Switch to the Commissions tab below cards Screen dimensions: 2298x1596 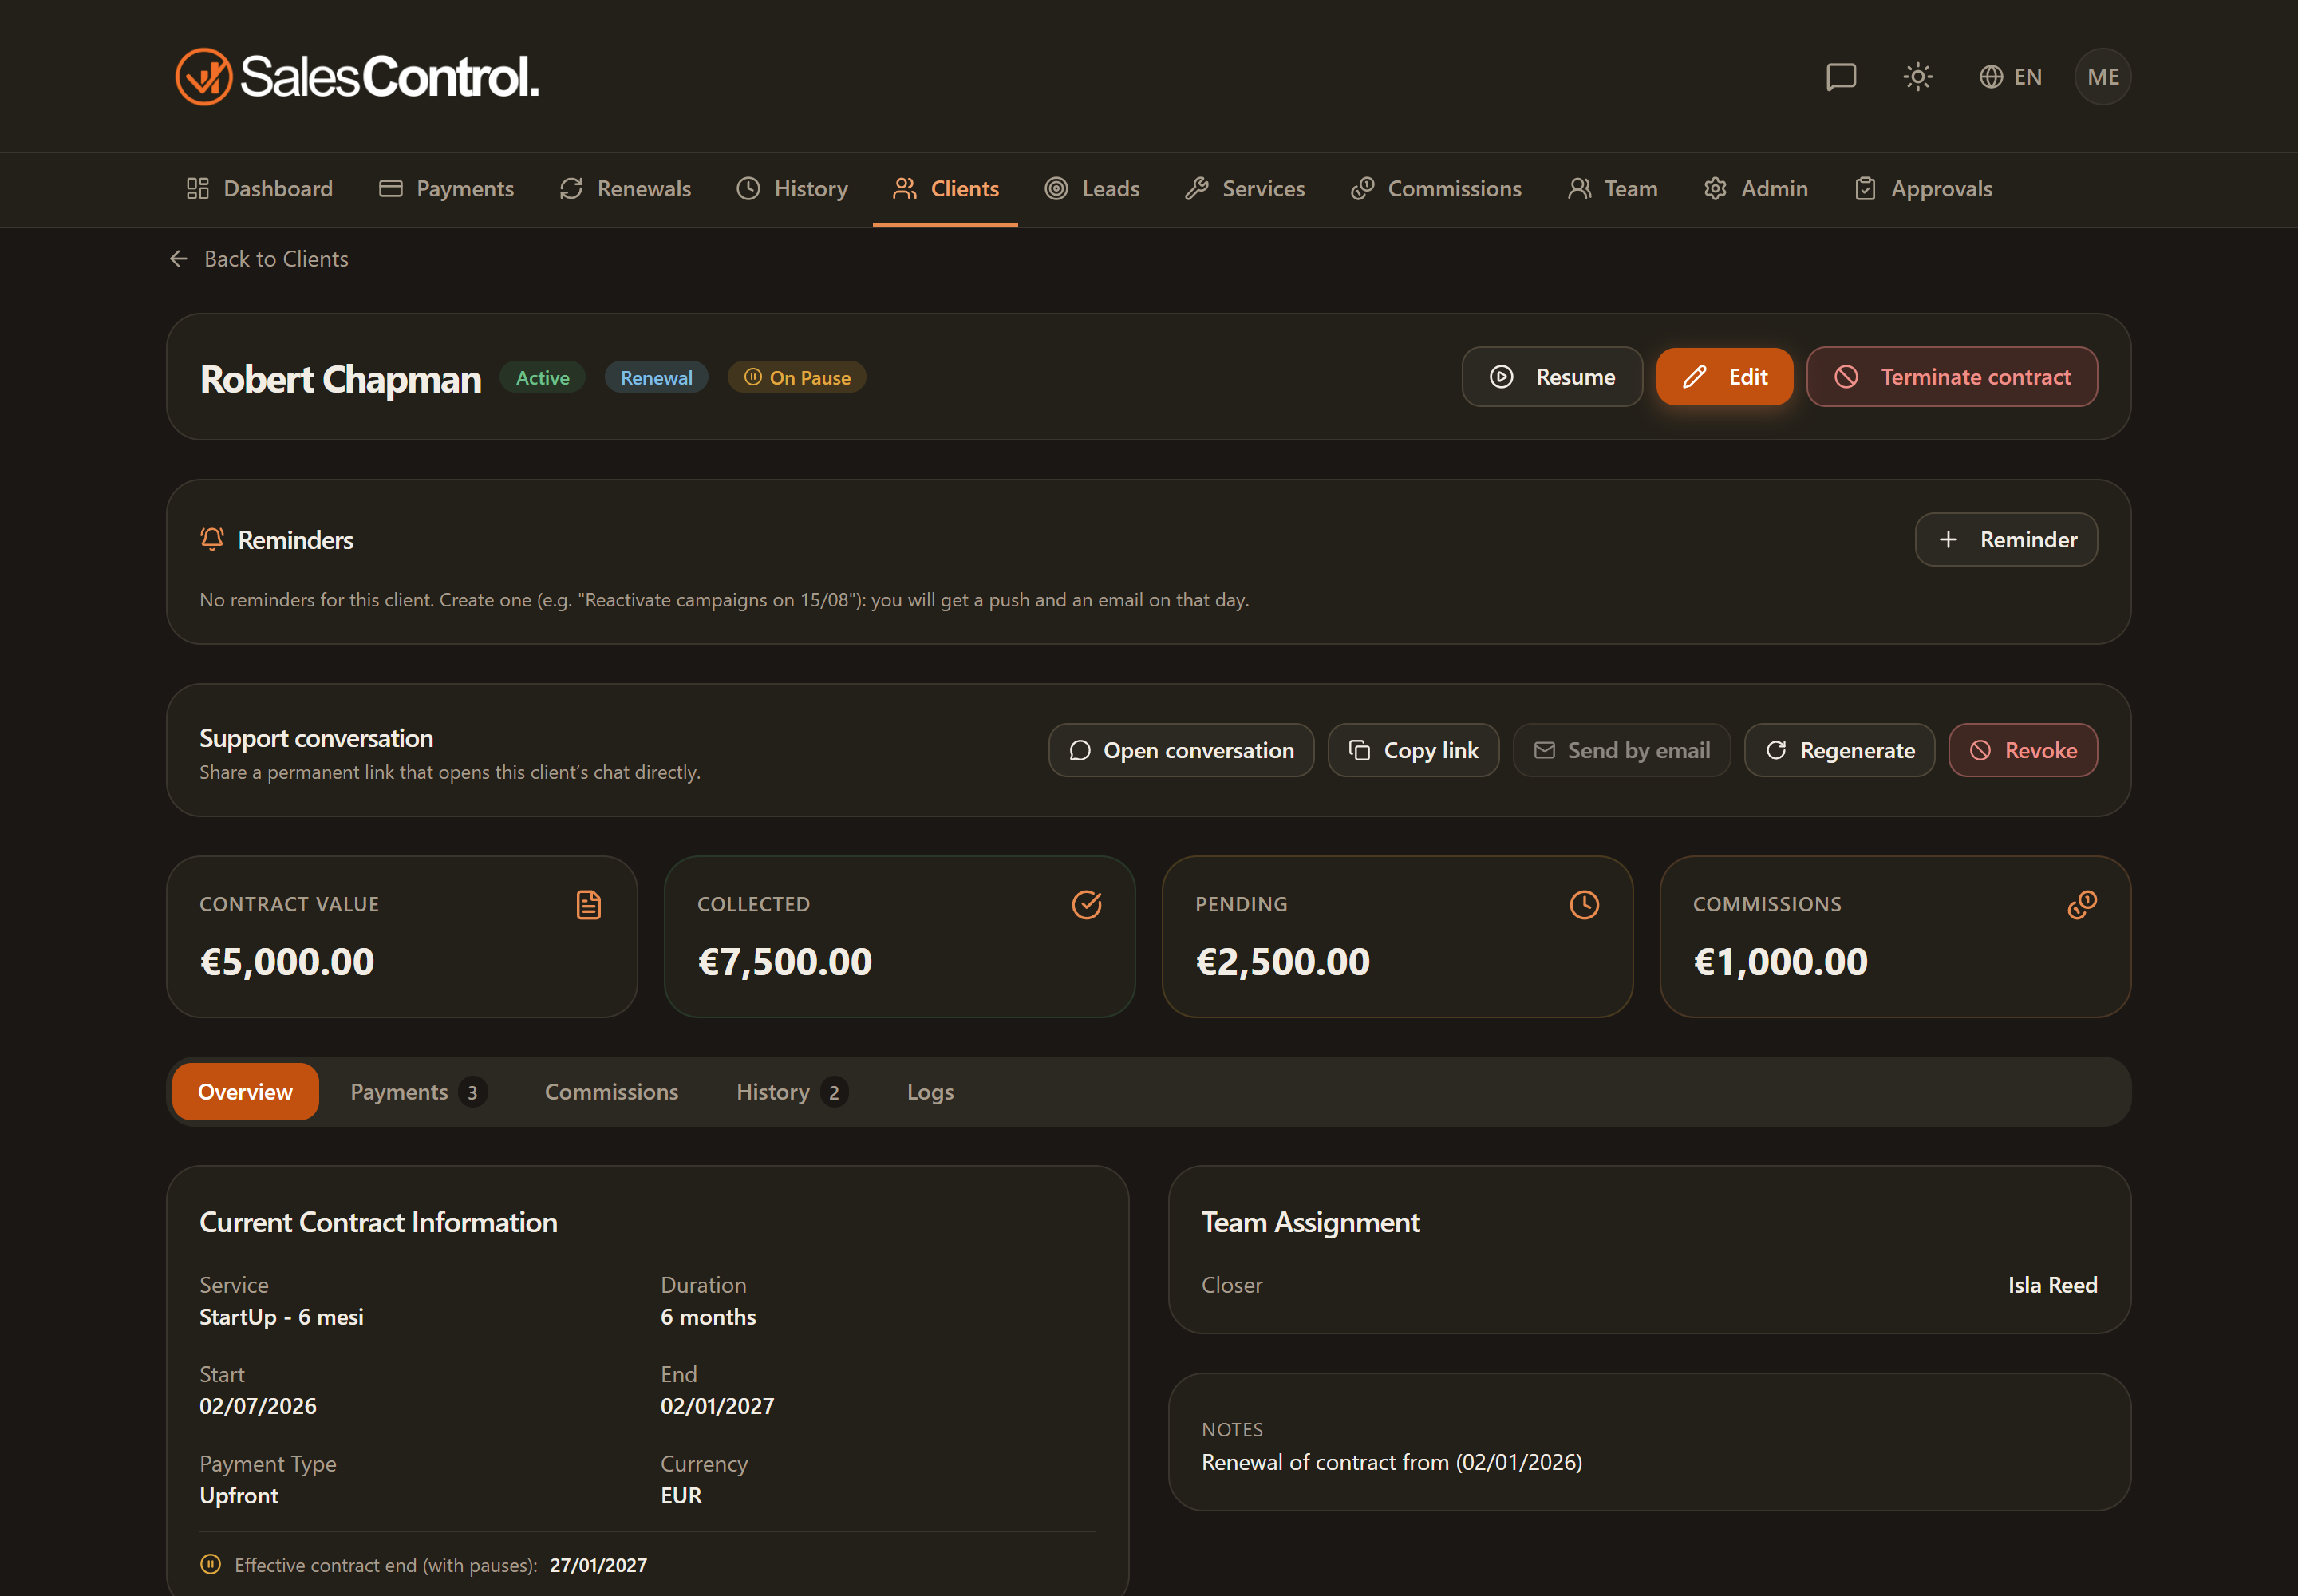(611, 1092)
